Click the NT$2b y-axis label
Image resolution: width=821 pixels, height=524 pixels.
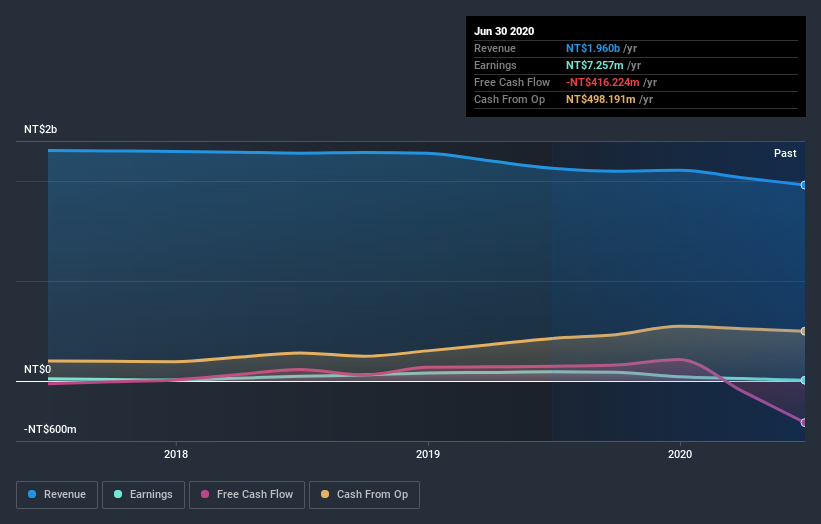40,129
